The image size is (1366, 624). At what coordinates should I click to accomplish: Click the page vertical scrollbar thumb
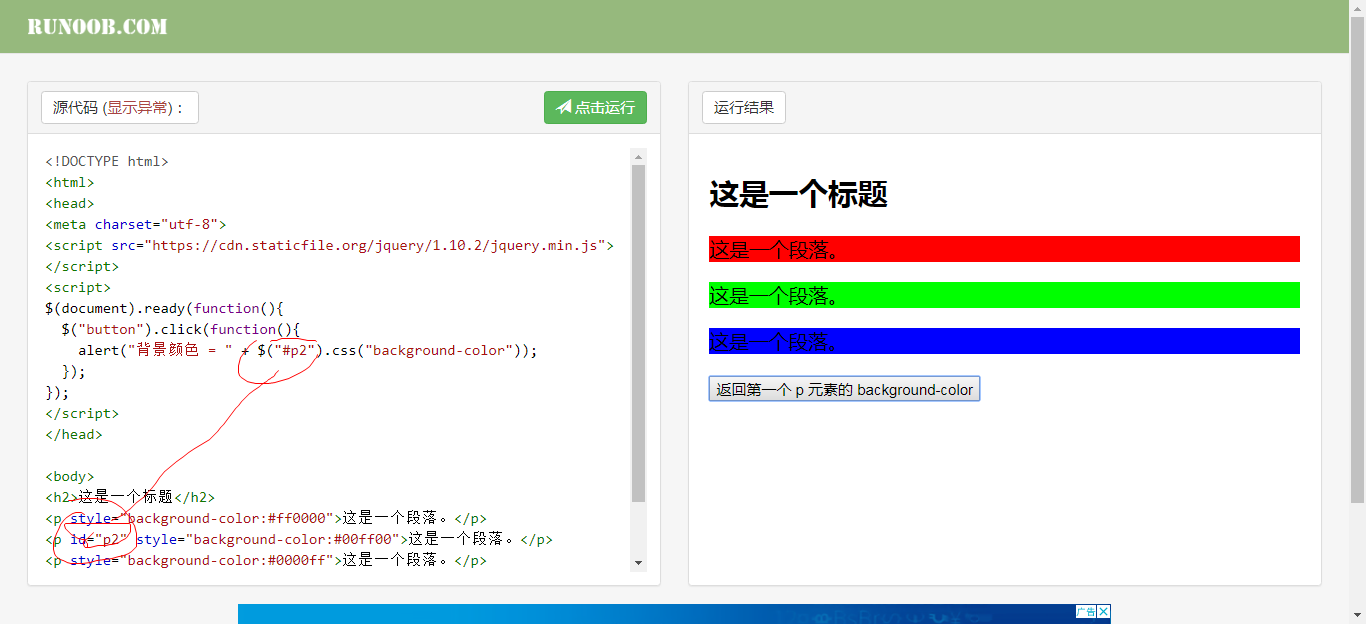pos(1357,260)
